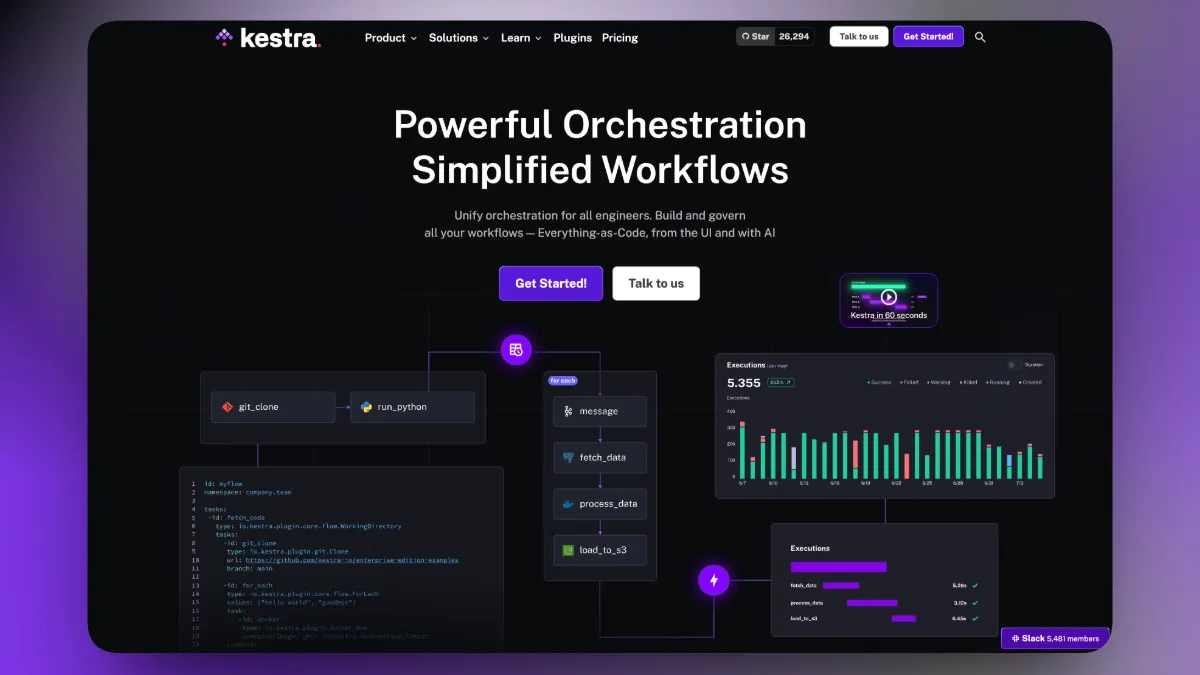Toggle the Created legend item
The image size is (1200, 675).
[1030, 382]
